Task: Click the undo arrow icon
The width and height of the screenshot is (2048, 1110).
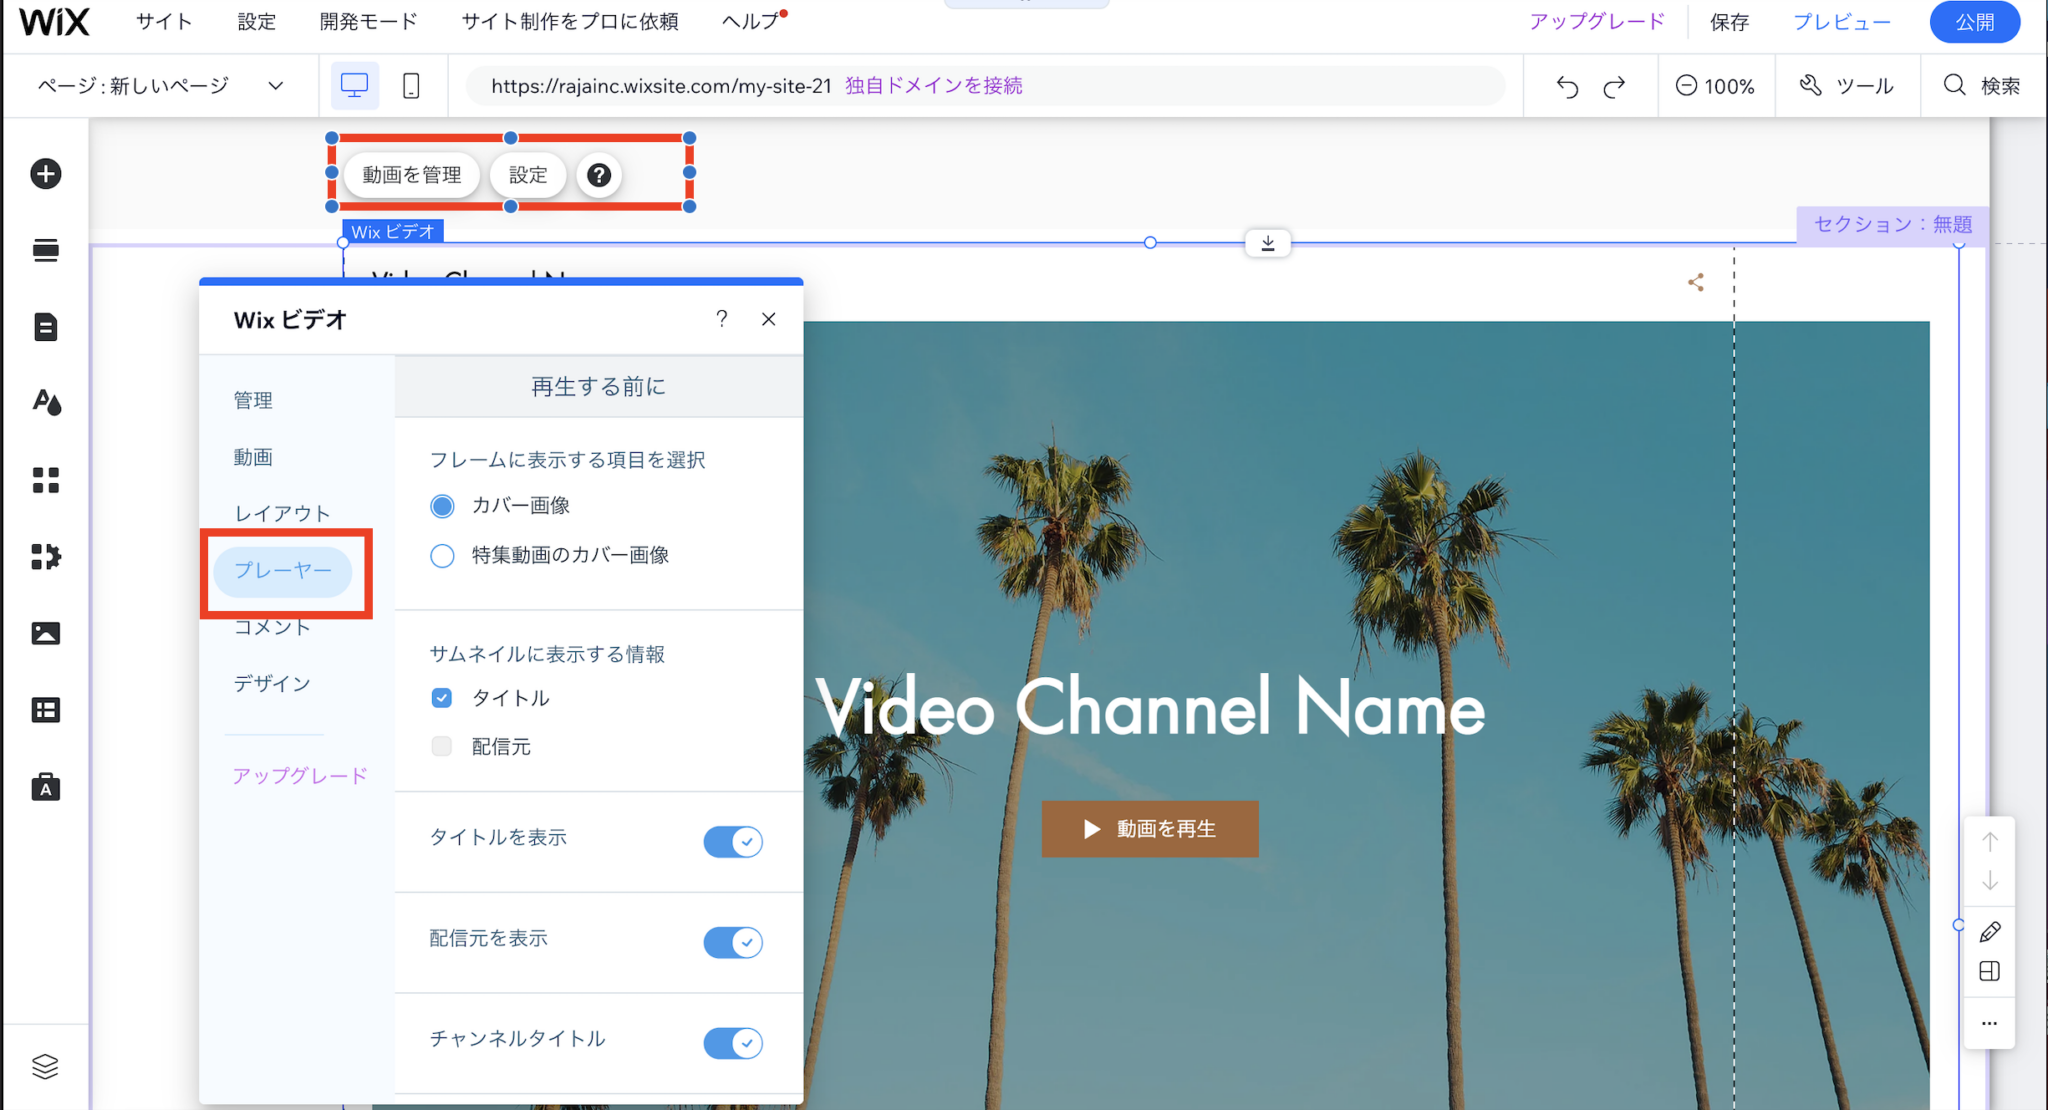Action: (1565, 86)
